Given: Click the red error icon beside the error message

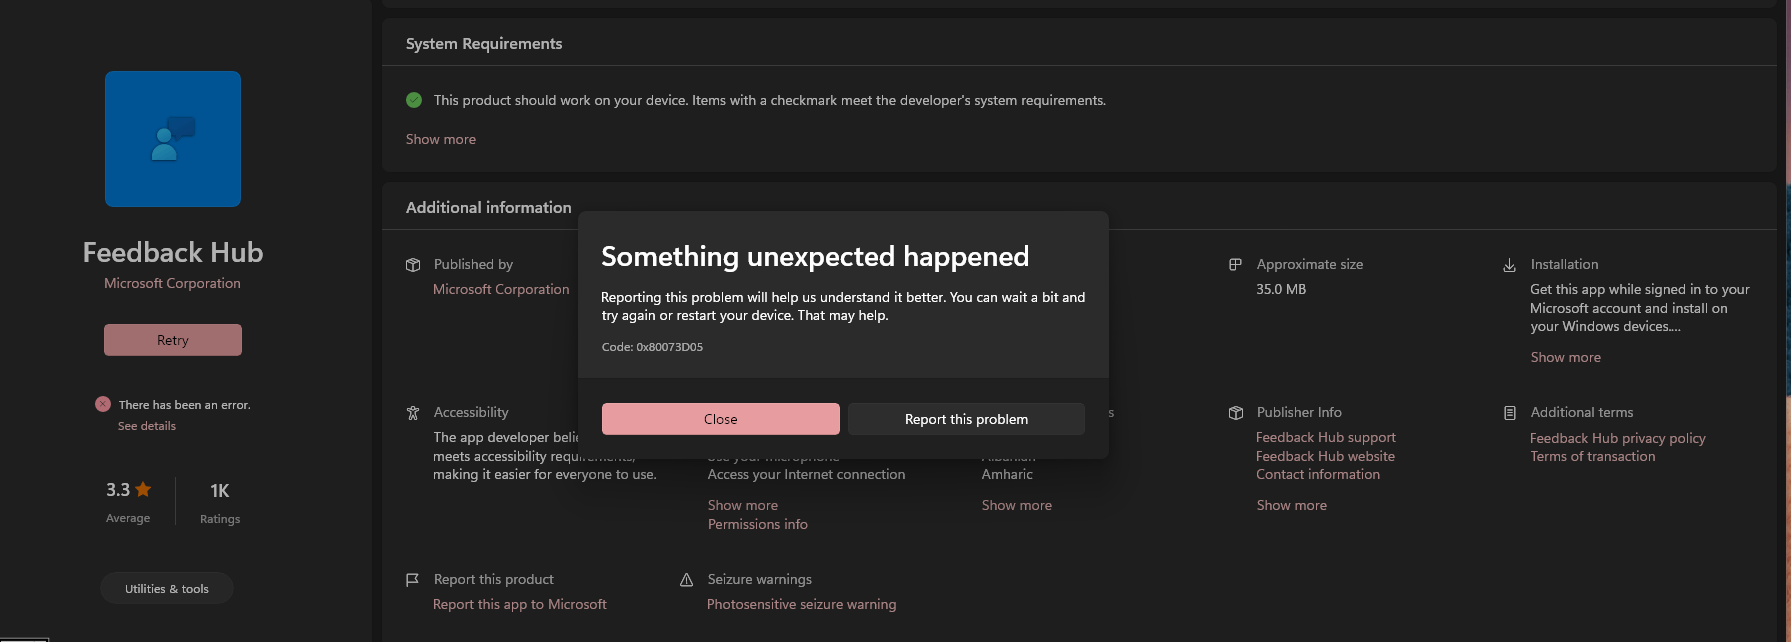Looking at the screenshot, I should pyautogui.click(x=103, y=404).
